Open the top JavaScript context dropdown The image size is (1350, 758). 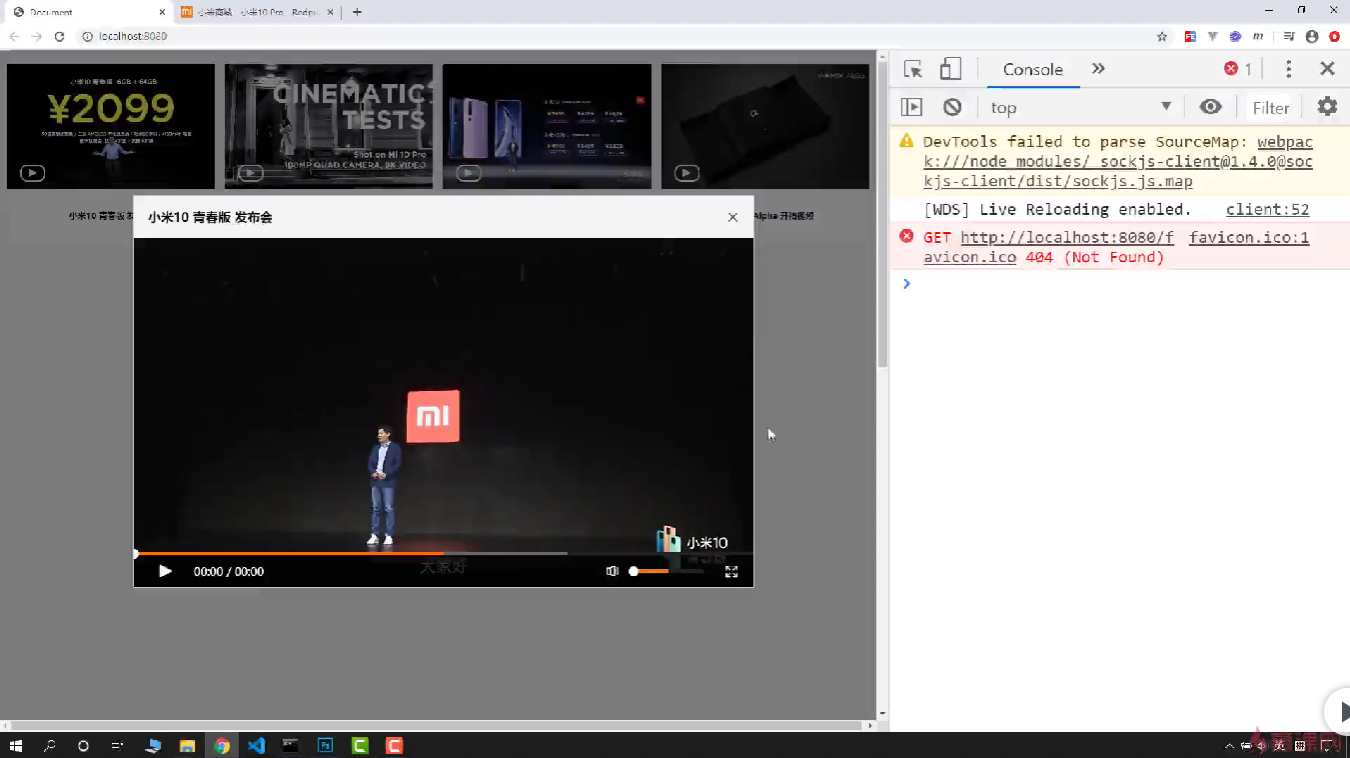[x=1081, y=107]
